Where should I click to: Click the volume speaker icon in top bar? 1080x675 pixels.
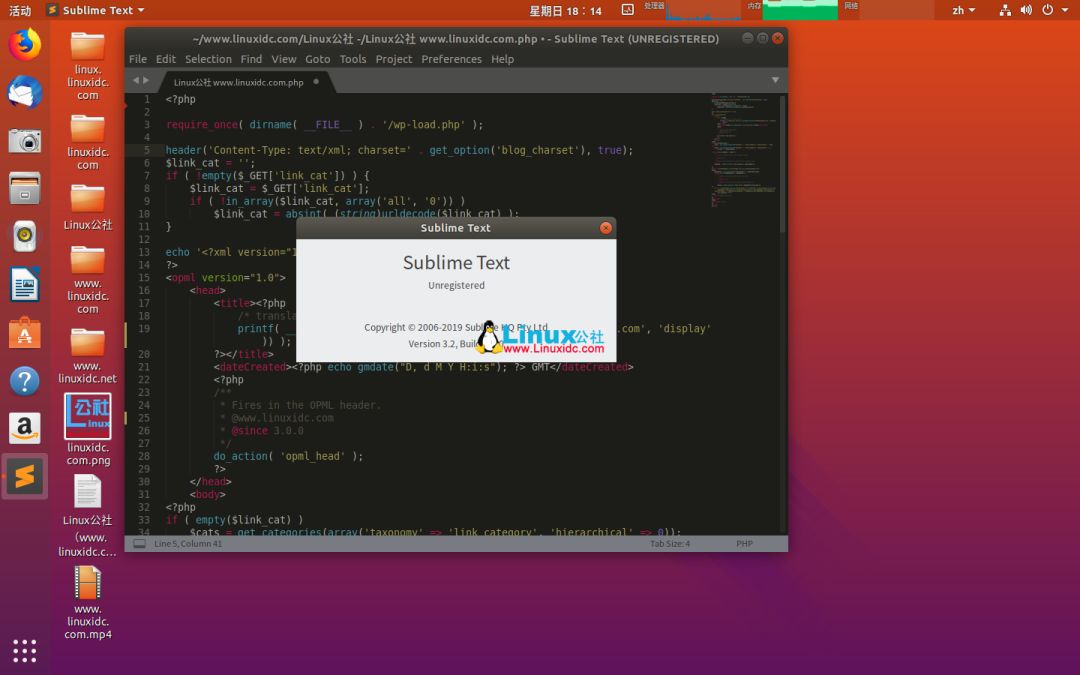point(1026,10)
